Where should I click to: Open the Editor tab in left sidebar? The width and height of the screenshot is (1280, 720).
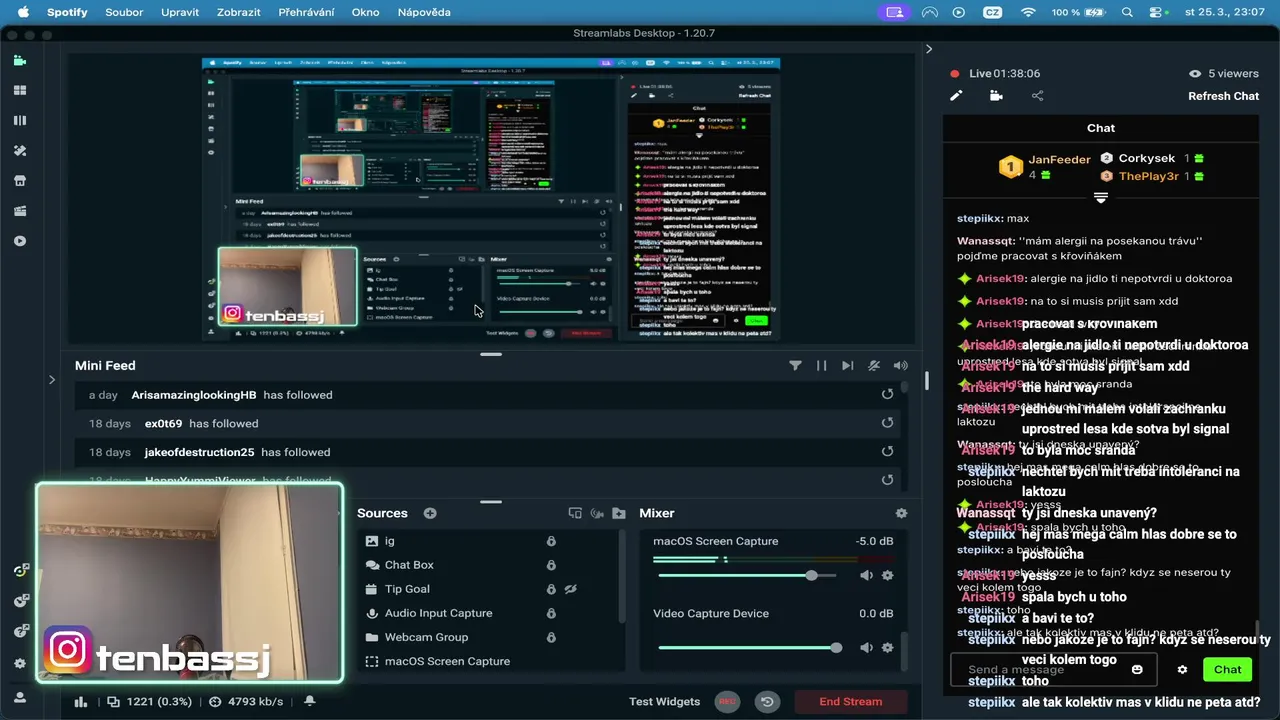[20, 60]
